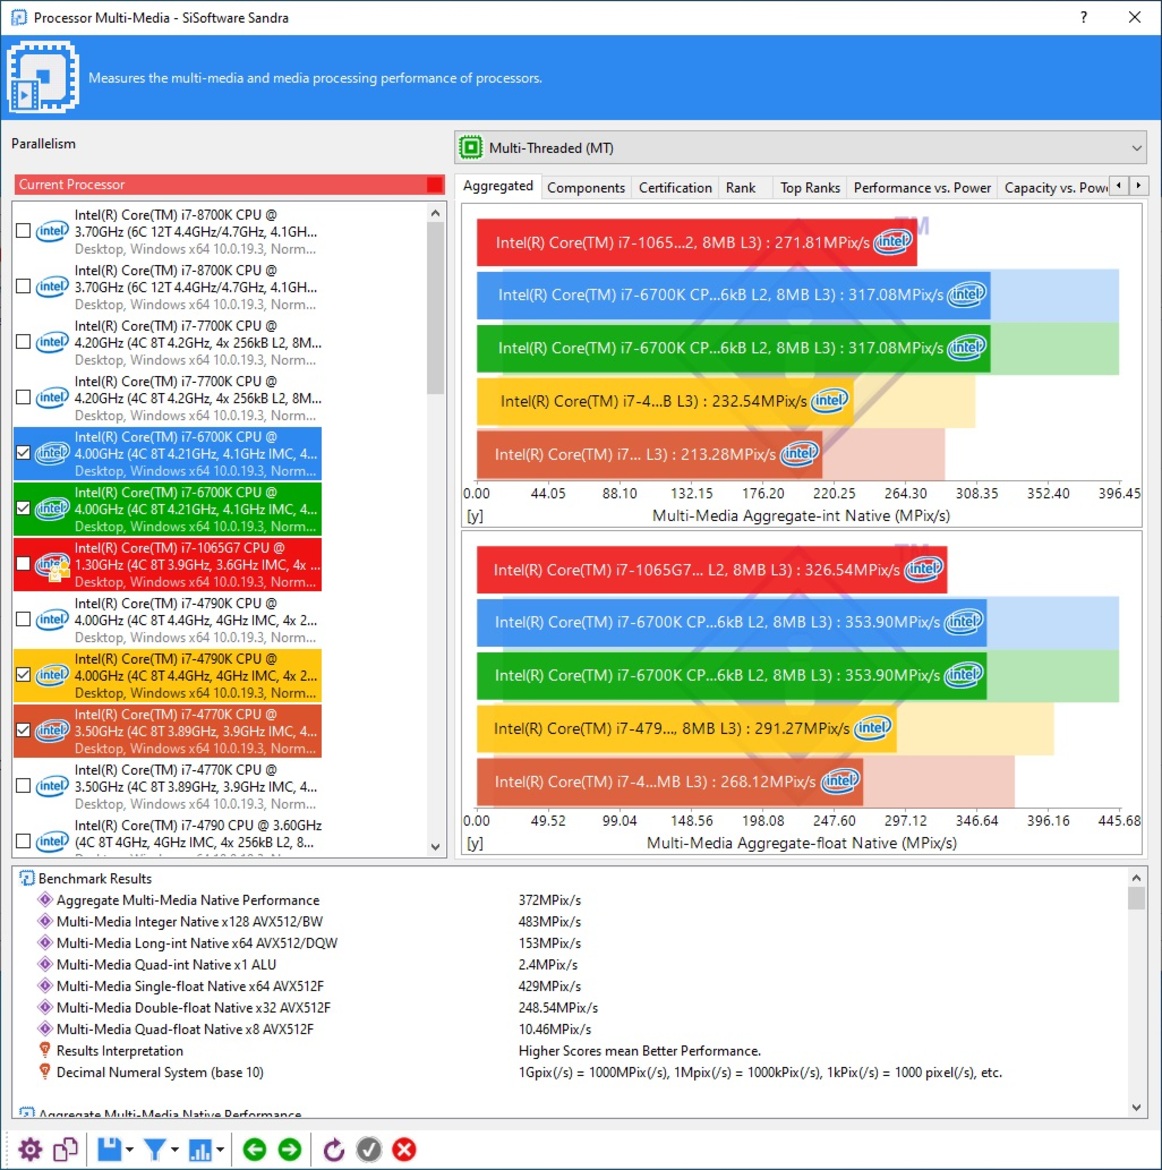The image size is (1162, 1170).
Task: Click the red i7-1065G7 271.81MPix/s bar
Action: [696, 242]
